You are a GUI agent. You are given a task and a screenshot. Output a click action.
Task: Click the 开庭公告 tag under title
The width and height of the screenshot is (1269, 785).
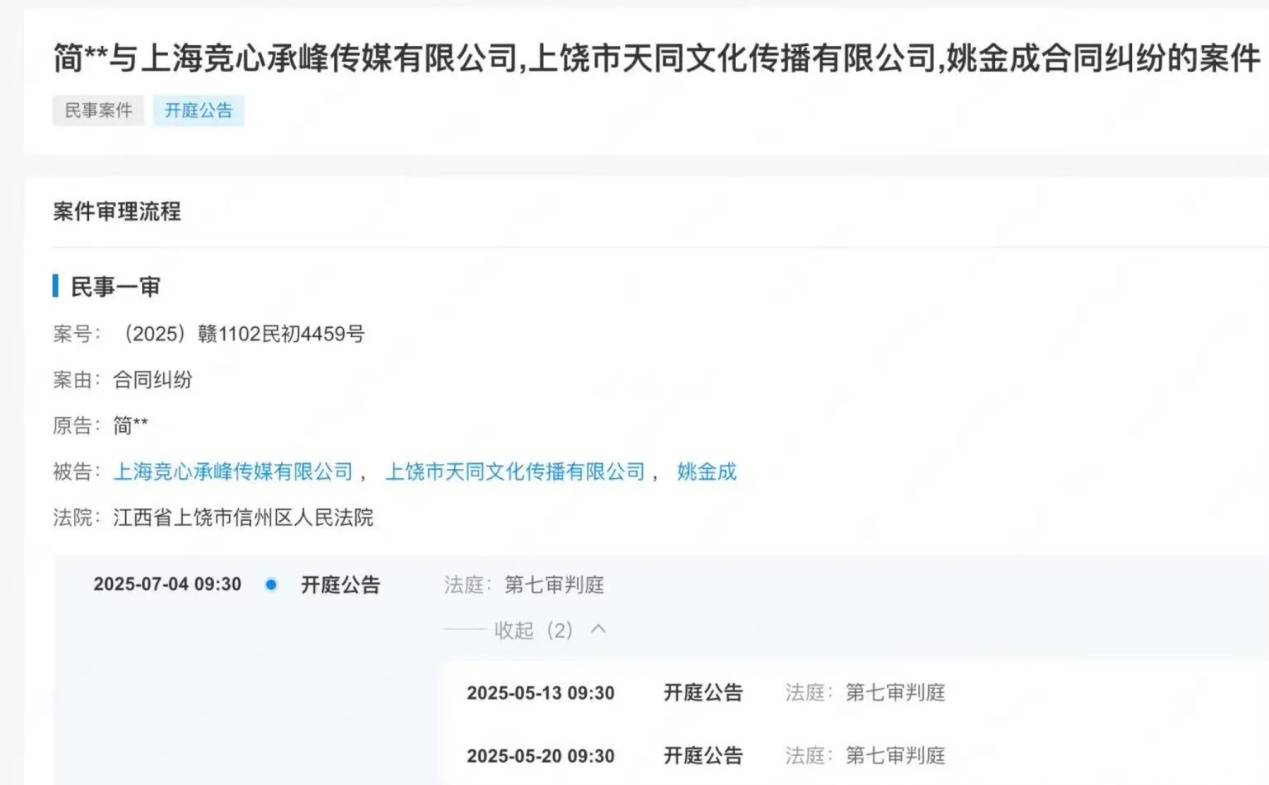click(198, 110)
